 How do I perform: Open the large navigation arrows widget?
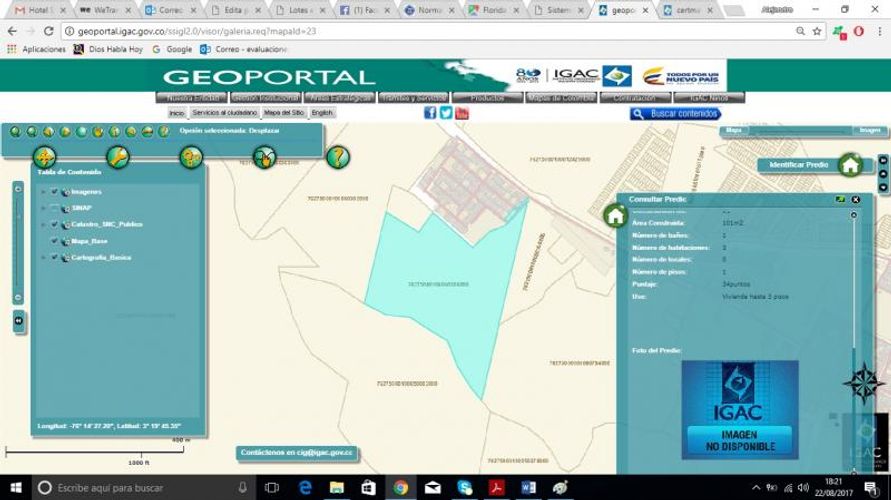click(44, 157)
